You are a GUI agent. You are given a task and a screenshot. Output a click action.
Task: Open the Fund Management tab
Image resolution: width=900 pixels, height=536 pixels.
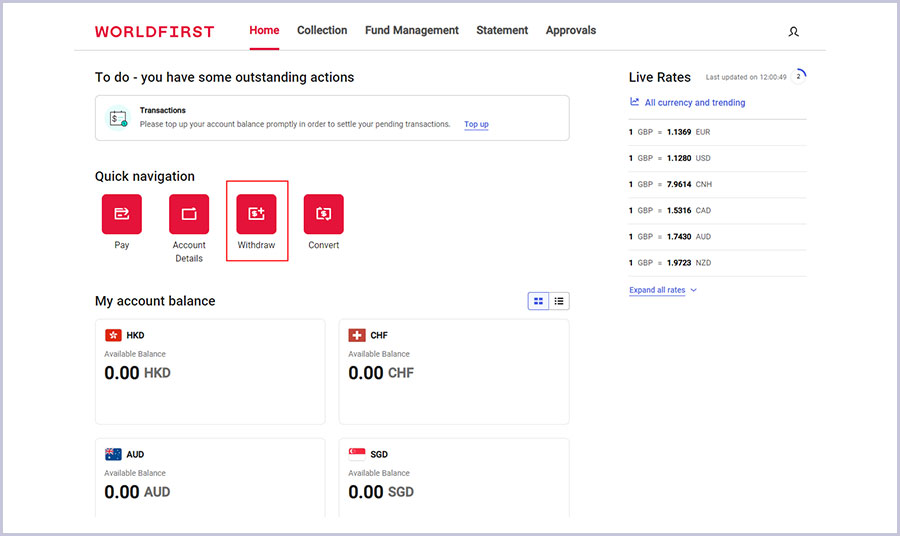(411, 31)
